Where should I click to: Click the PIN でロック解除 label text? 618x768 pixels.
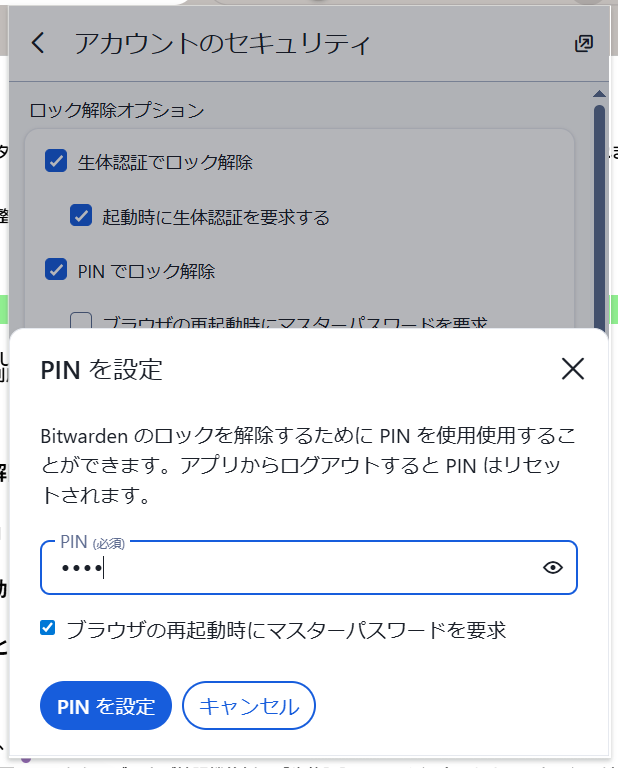(x=146, y=270)
